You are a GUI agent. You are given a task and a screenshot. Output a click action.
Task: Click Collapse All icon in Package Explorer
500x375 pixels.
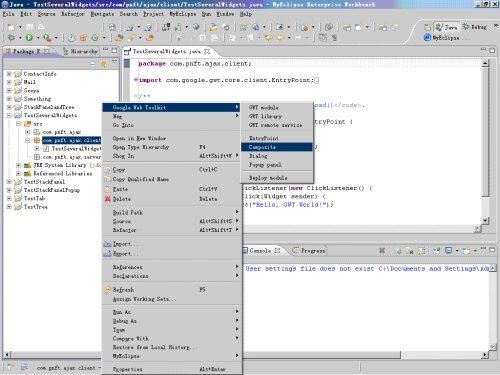(x=93, y=64)
